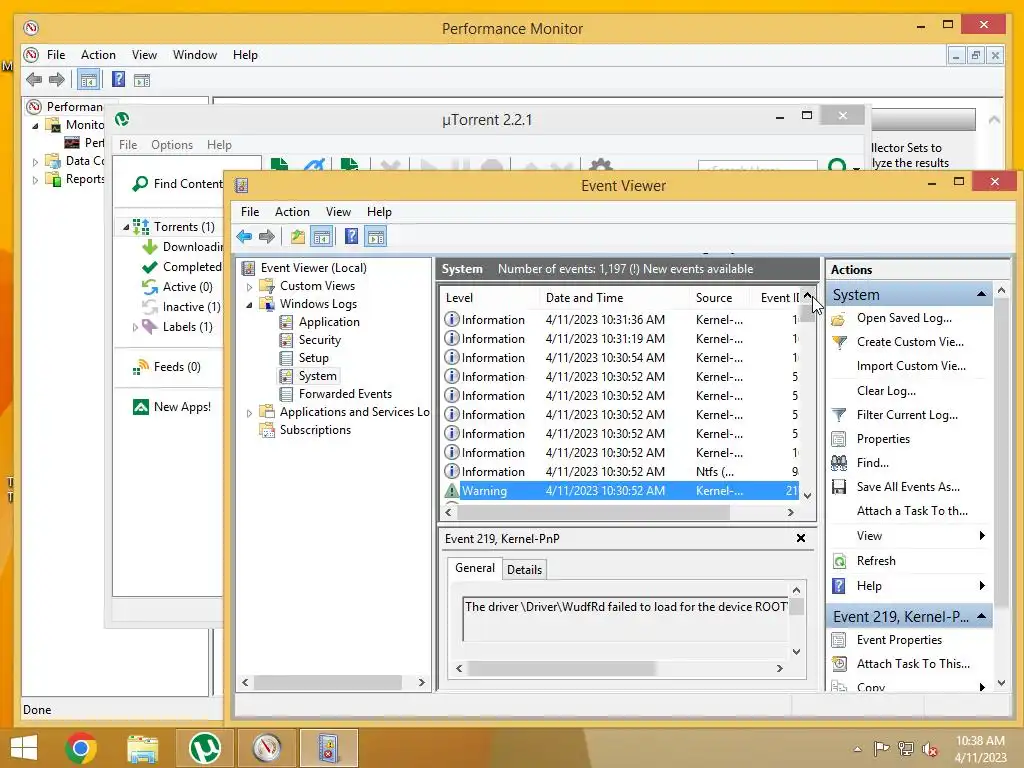1024x768 pixels.
Task: Select Subscriptions in Event Viewer tree
Action: tap(315, 430)
